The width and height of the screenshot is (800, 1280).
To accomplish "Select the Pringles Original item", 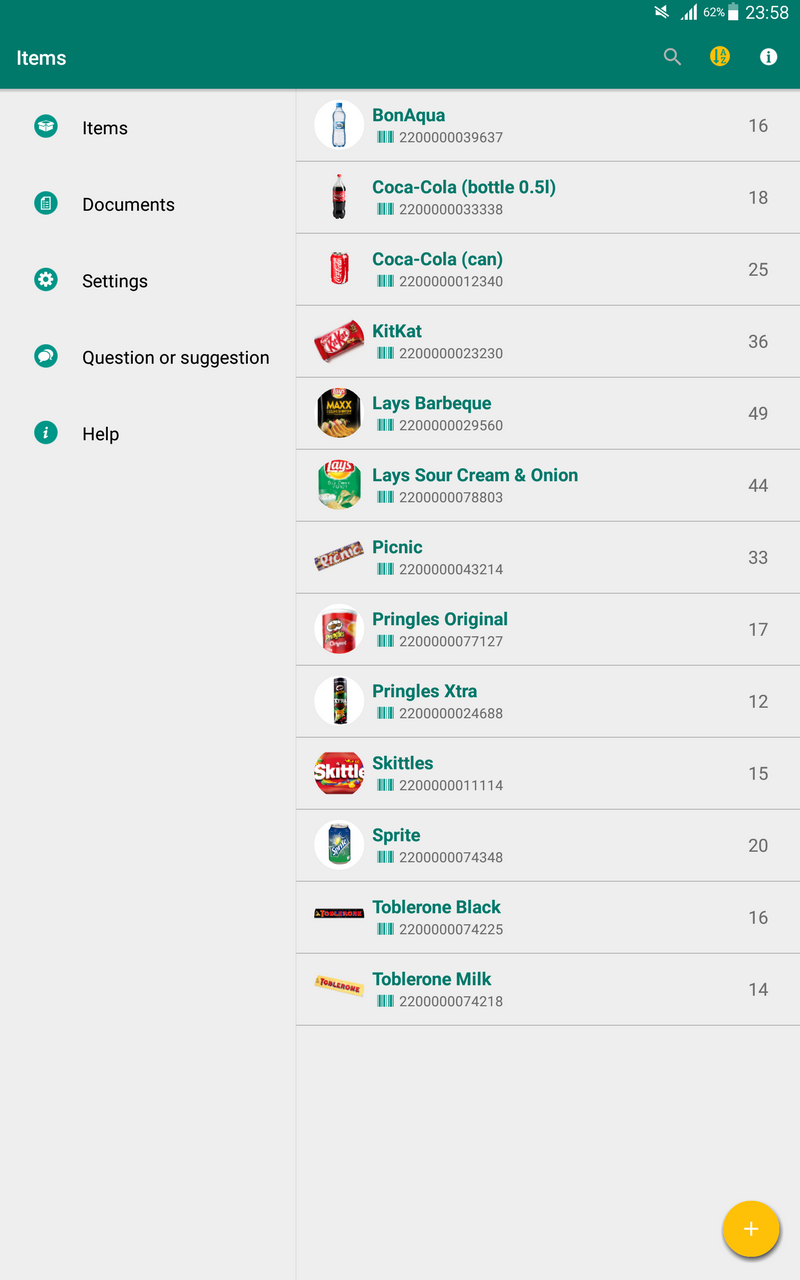I will click(x=440, y=620).
